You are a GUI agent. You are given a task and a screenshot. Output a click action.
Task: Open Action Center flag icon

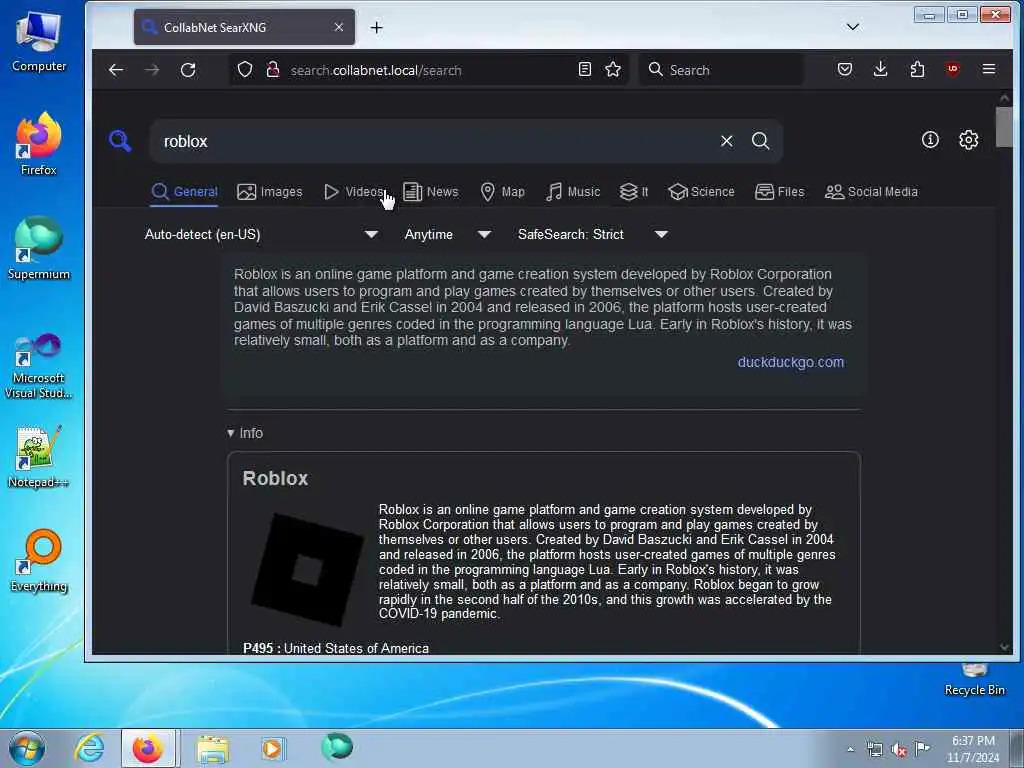(x=922, y=748)
